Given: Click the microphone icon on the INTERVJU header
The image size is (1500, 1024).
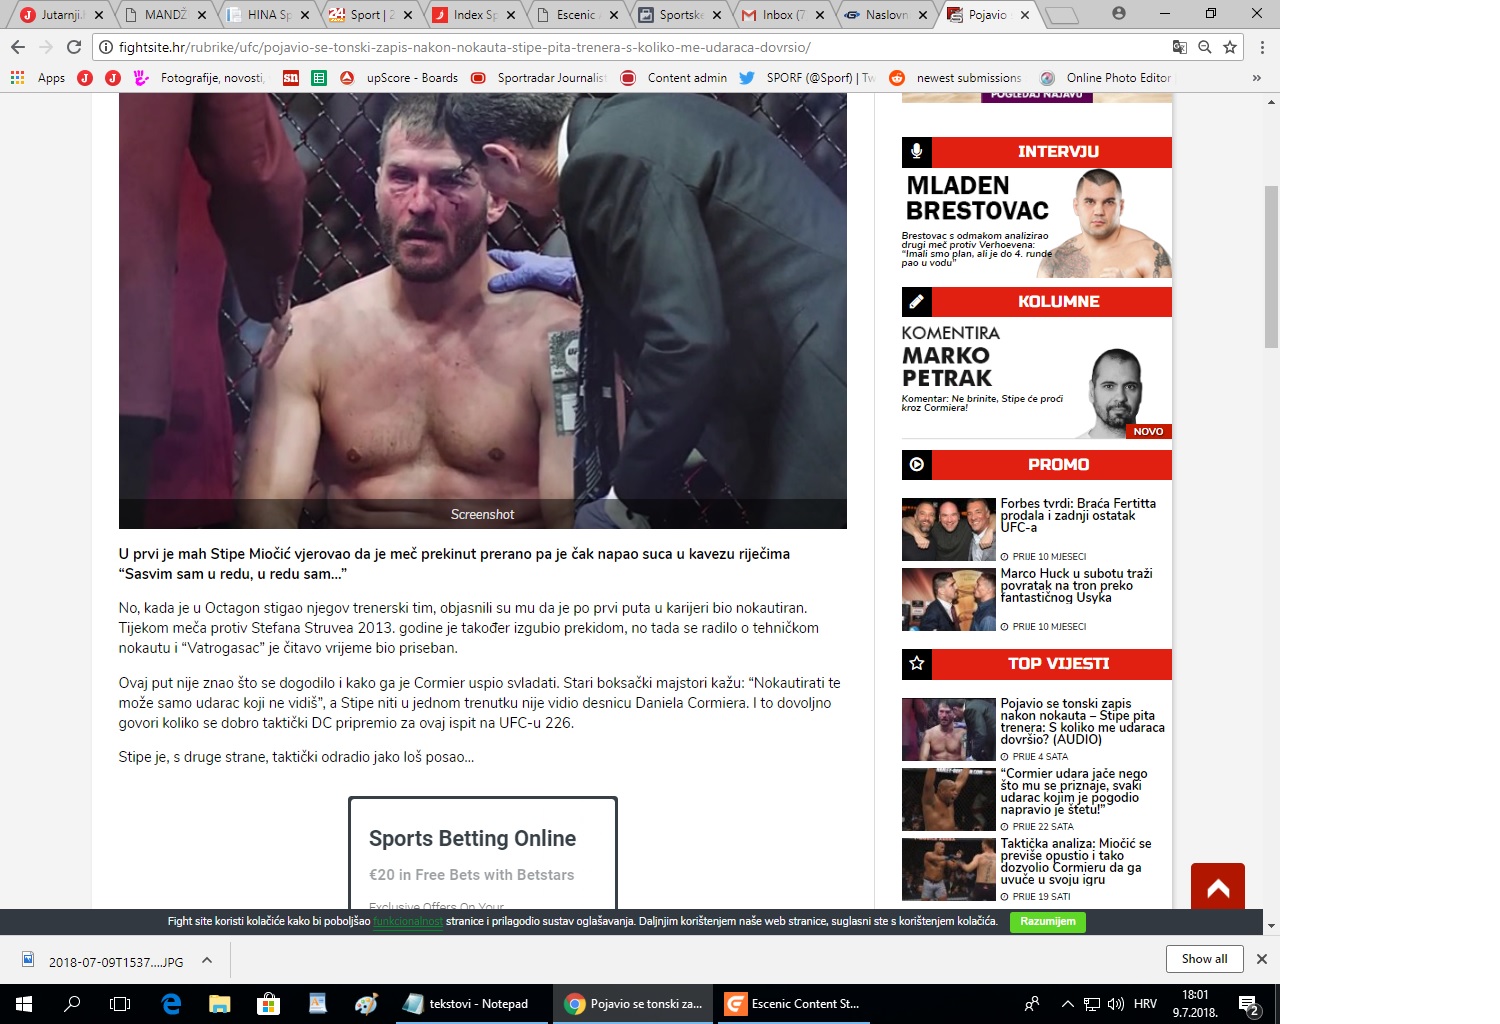Looking at the screenshot, I should 918,152.
